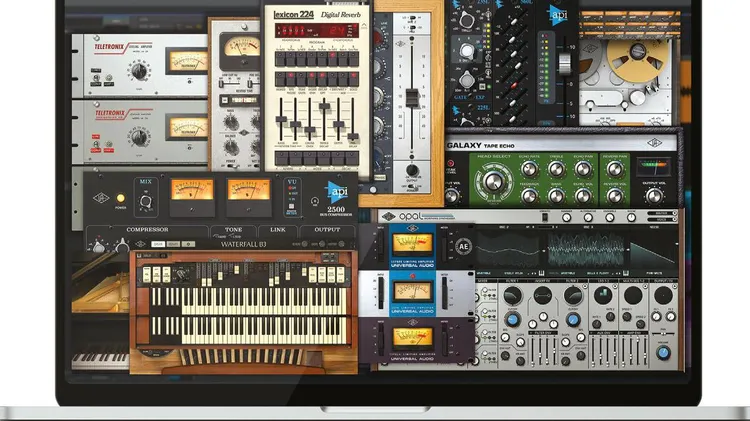This screenshot has height=421, width=750.
Task: Click the Galaxy Treble knob
Action: 556,169
